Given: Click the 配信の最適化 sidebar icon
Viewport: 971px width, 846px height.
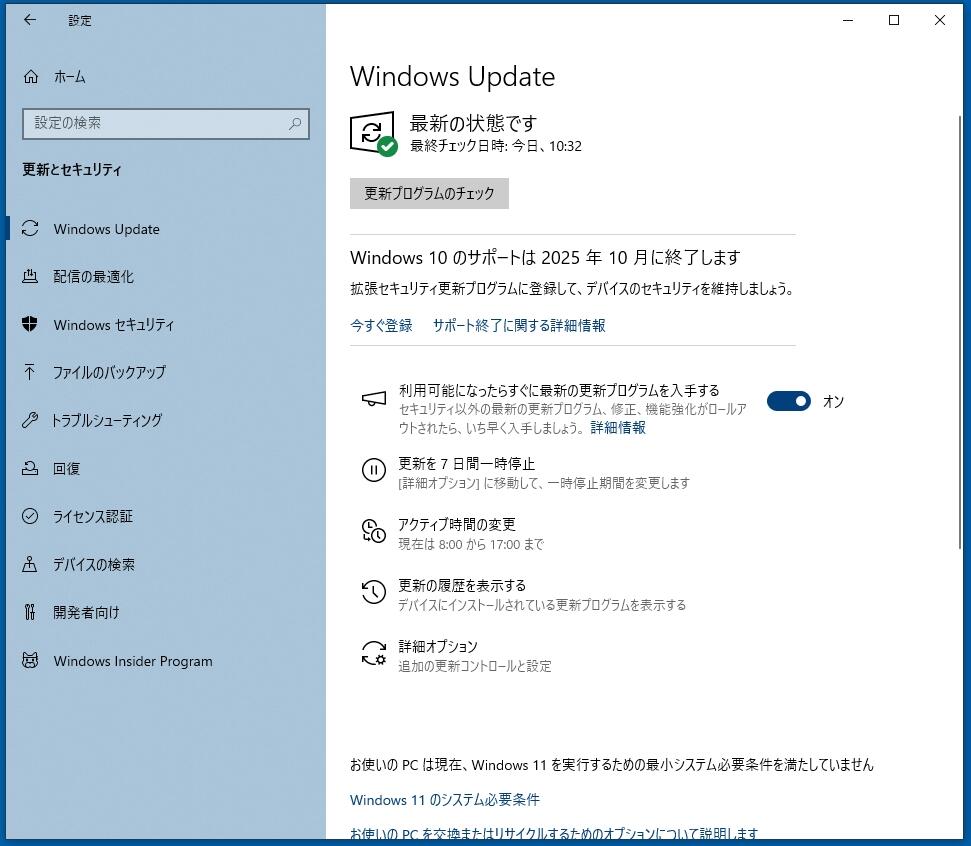Looking at the screenshot, I should (x=30, y=276).
